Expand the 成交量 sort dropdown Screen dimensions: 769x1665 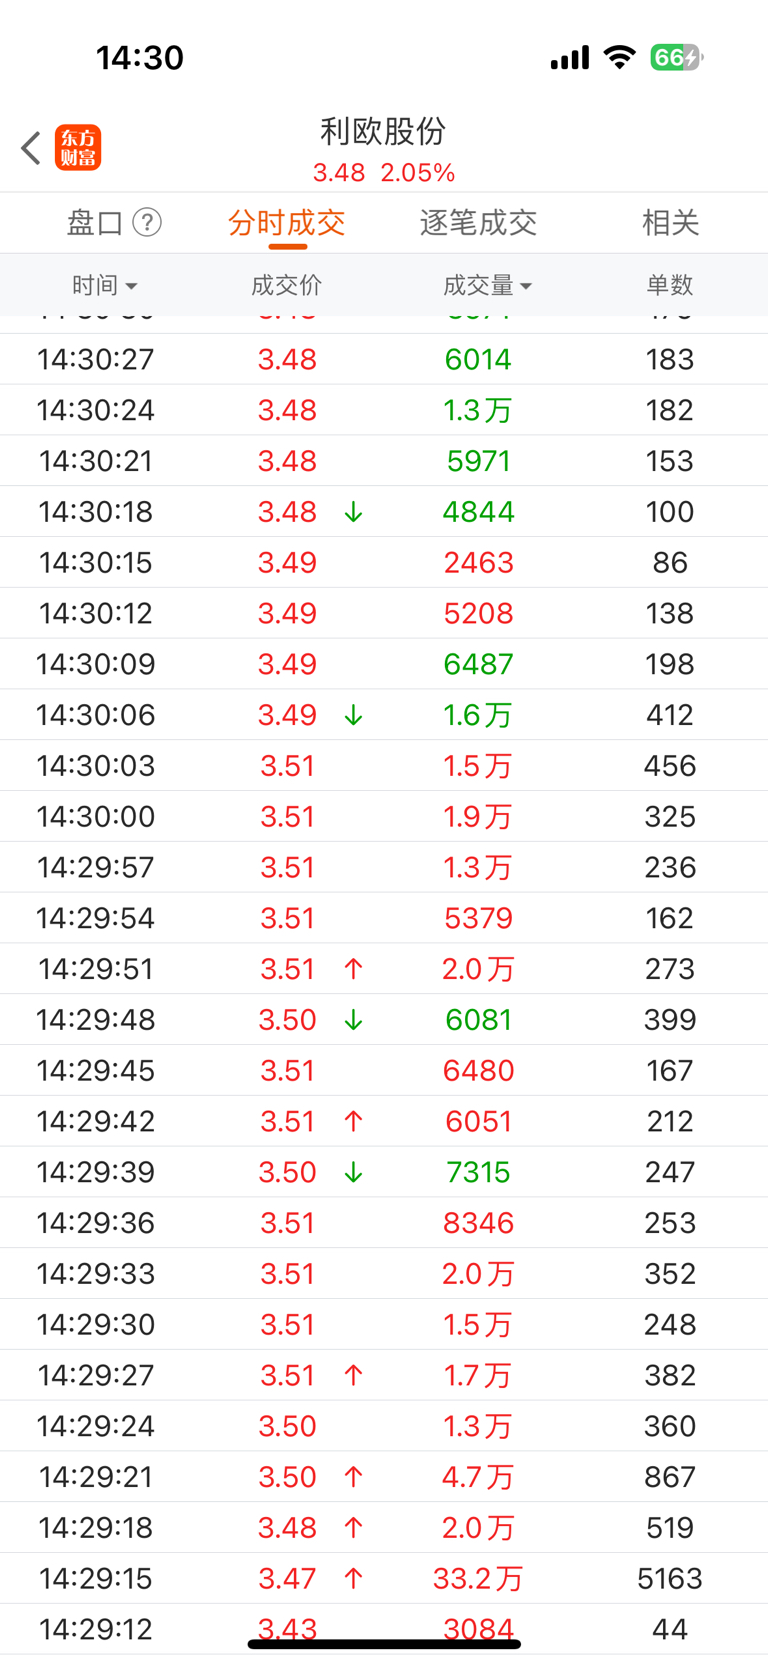[487, 285]
